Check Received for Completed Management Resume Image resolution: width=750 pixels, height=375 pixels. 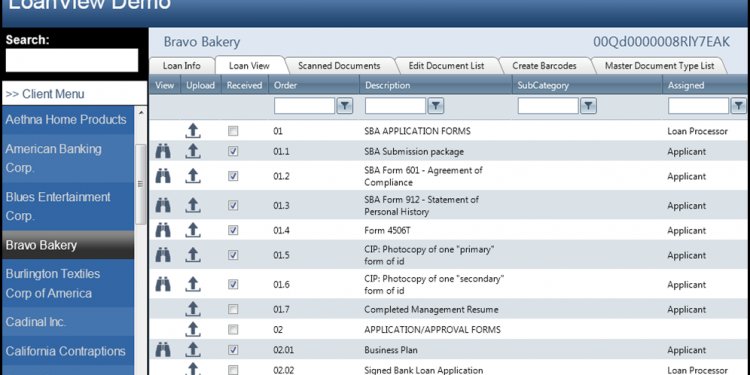click(x=233, y=309)
